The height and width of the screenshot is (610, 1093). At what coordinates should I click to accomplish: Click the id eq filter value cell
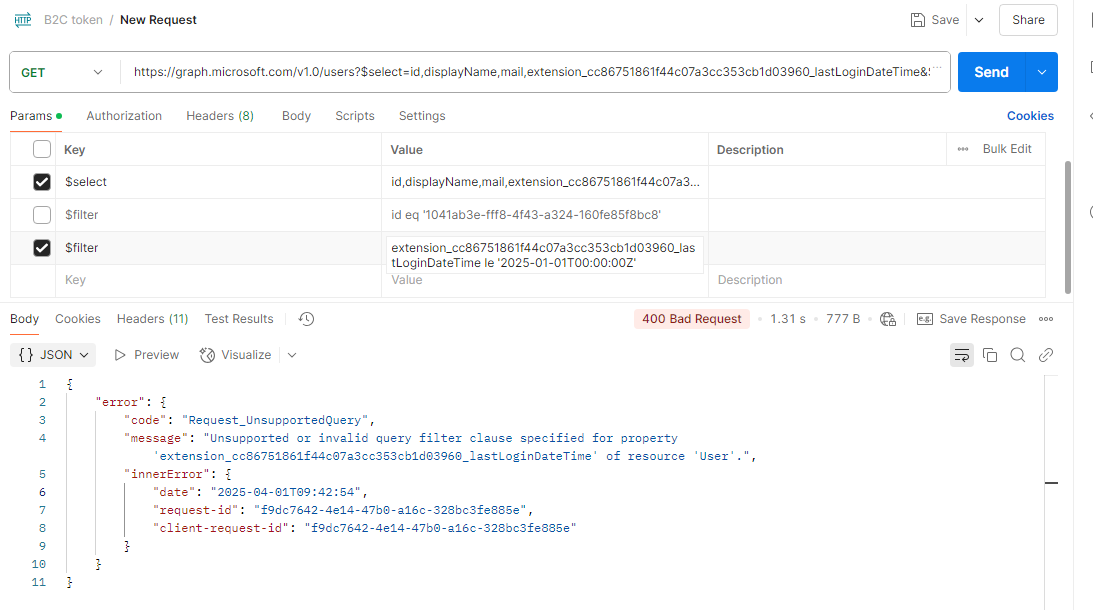pyautogui.click(x=545, y=215)
